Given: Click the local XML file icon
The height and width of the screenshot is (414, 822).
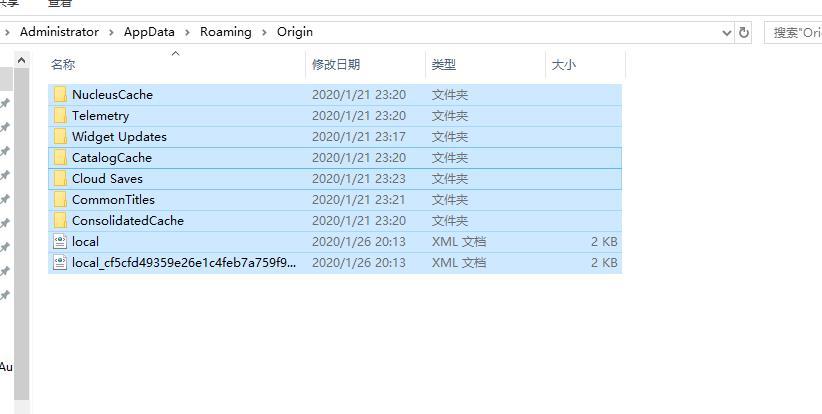Looking at the screenshot, I should (x=60, y=242).
